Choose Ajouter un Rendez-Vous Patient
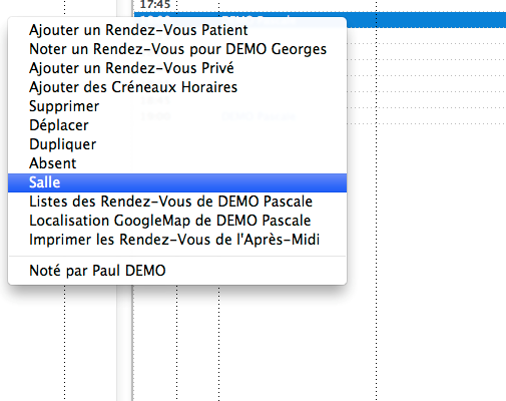 [177, 30]
